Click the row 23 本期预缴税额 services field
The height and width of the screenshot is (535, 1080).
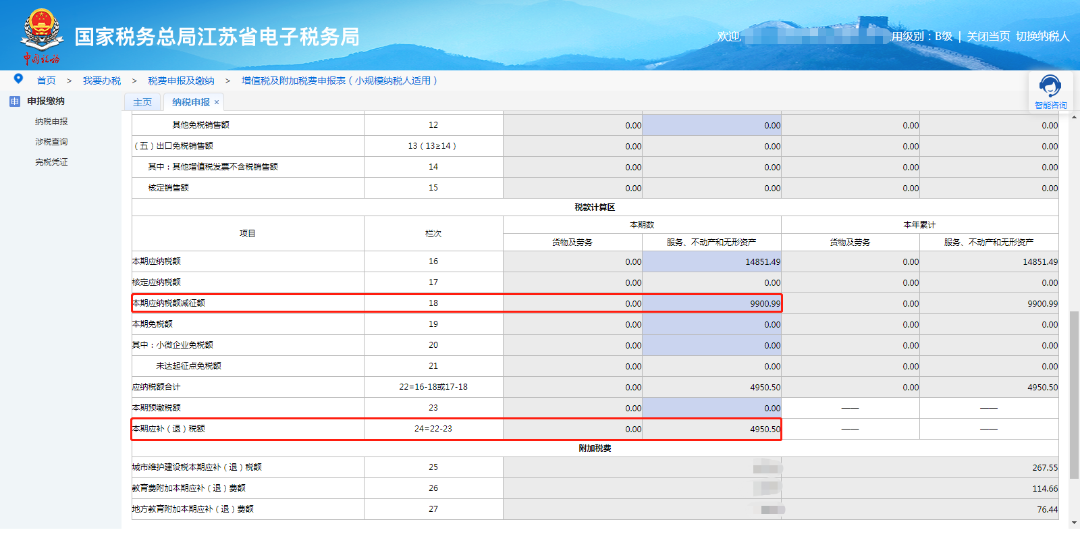(x=711, y=408)
